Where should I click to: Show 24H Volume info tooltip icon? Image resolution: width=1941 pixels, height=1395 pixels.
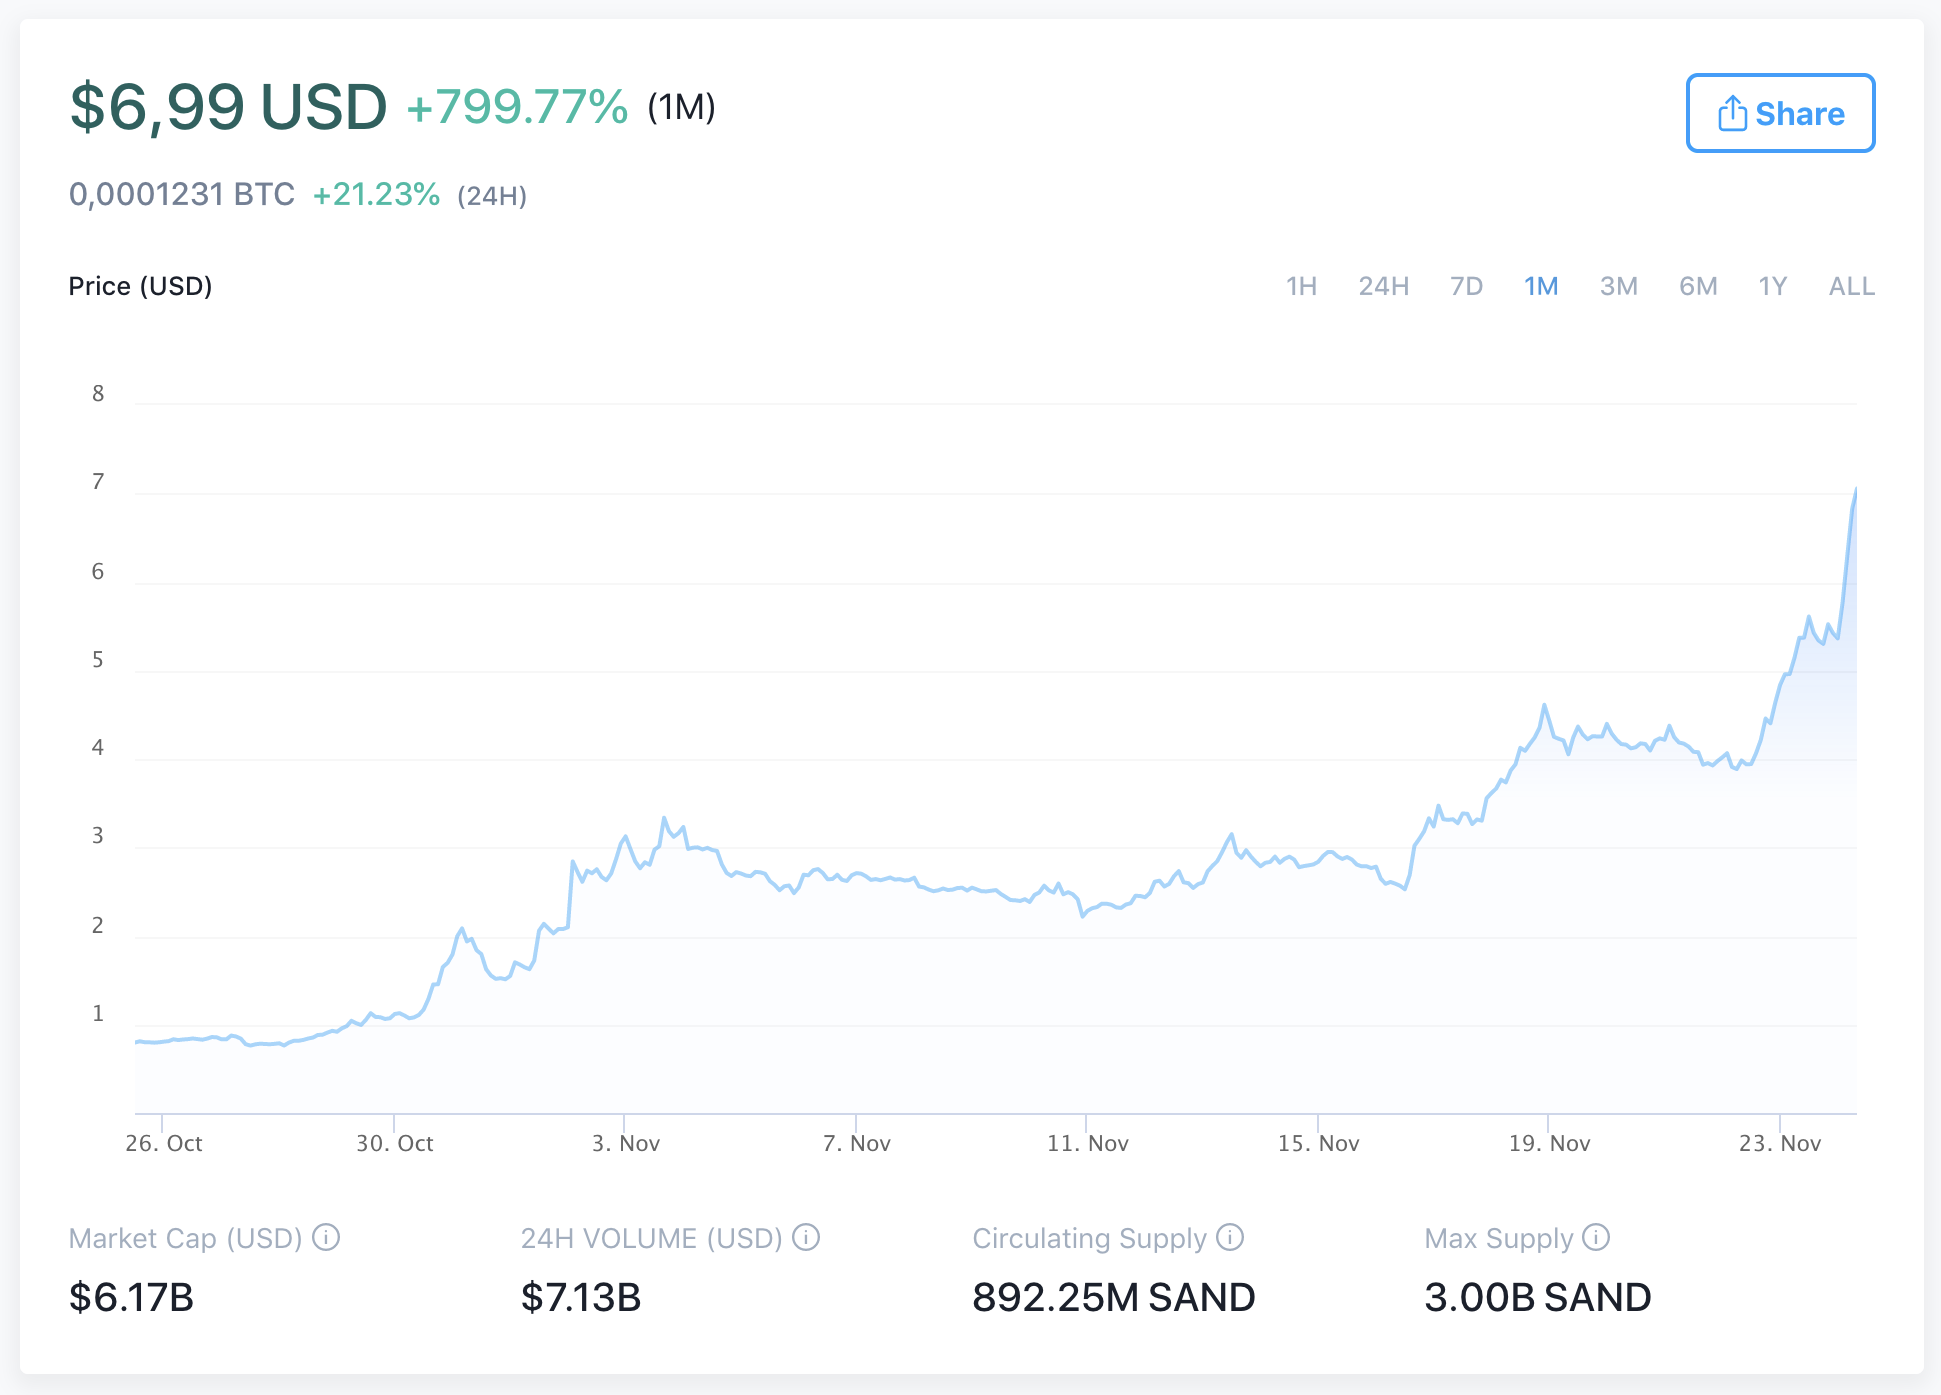click(x=806, y=1237)
